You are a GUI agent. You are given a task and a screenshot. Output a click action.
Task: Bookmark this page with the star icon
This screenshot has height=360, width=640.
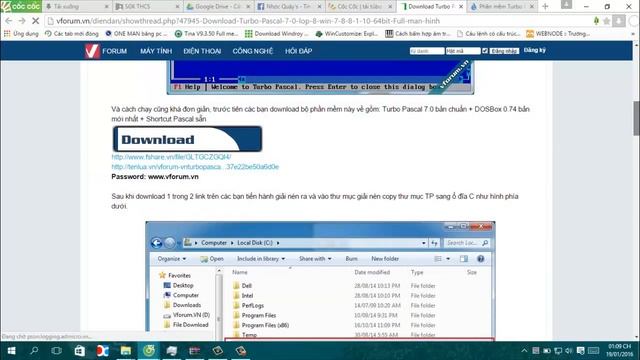point(607,21)
